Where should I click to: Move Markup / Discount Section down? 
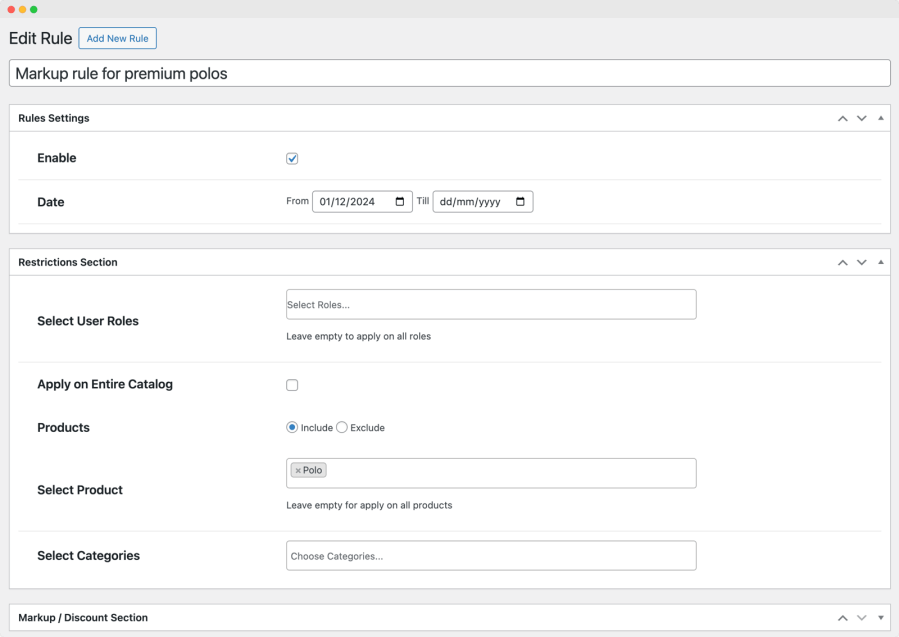pyautogui.click(x=861, y=618)
